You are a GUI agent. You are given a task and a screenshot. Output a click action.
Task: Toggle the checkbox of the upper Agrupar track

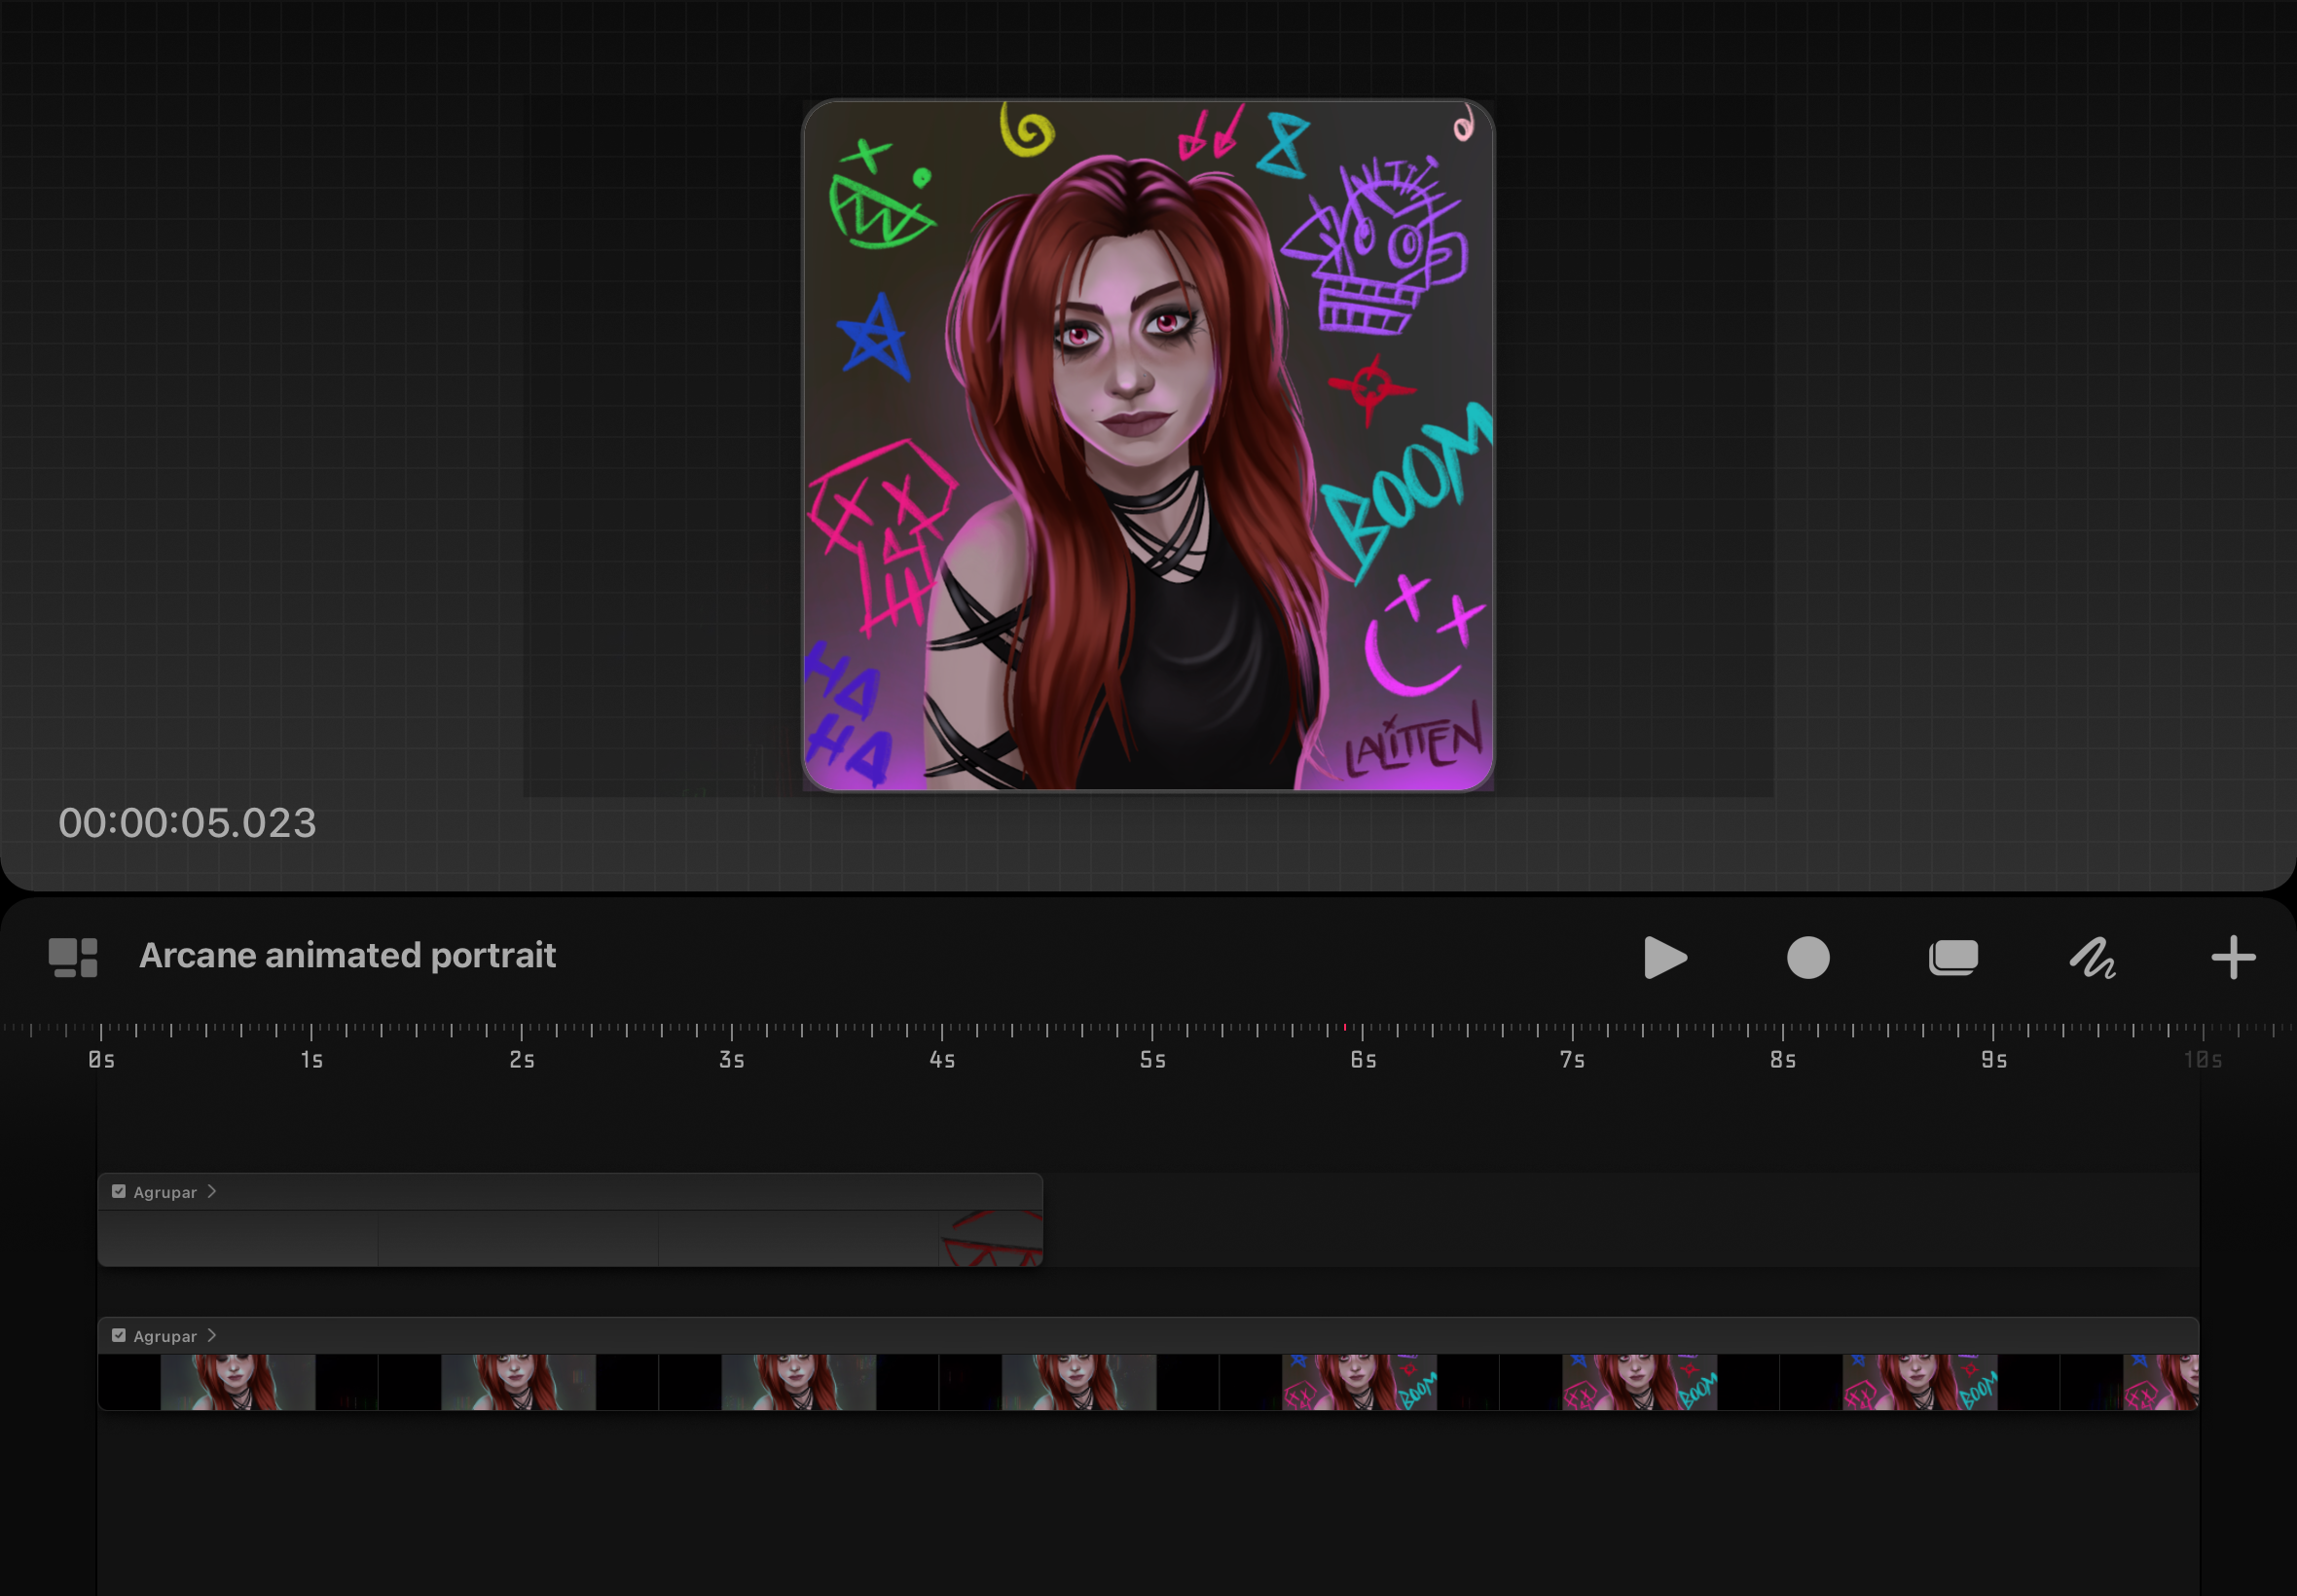coord(119,1191)
